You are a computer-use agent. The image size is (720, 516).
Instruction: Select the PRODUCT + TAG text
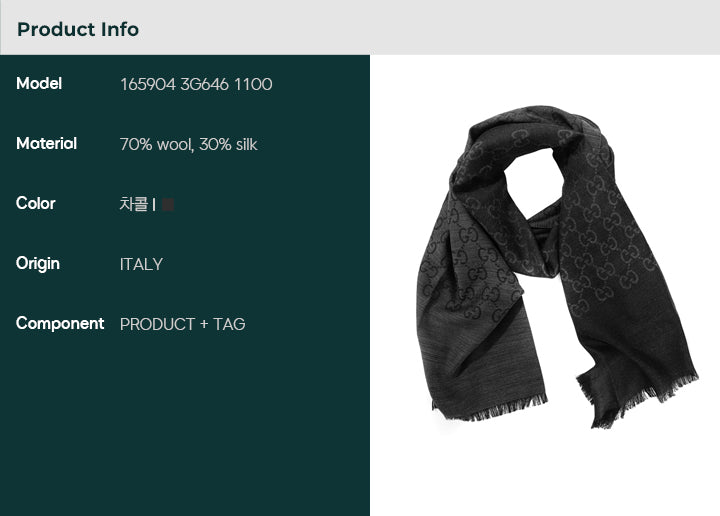point(182,325)
